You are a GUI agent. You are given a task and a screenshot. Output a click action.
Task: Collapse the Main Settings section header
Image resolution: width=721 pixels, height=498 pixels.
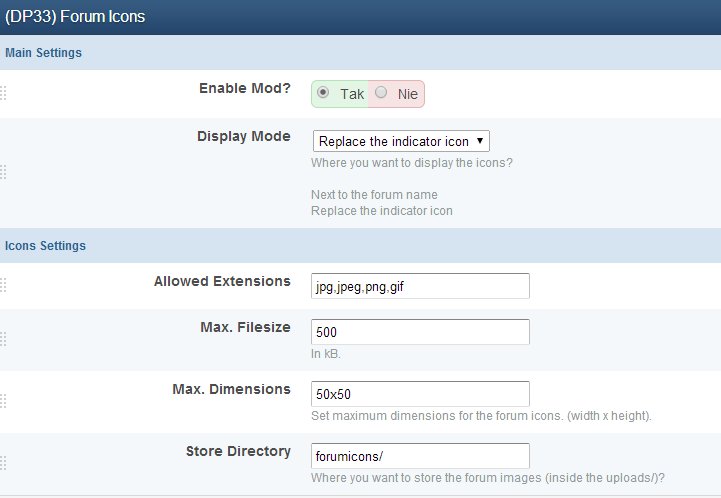[44, 52]
